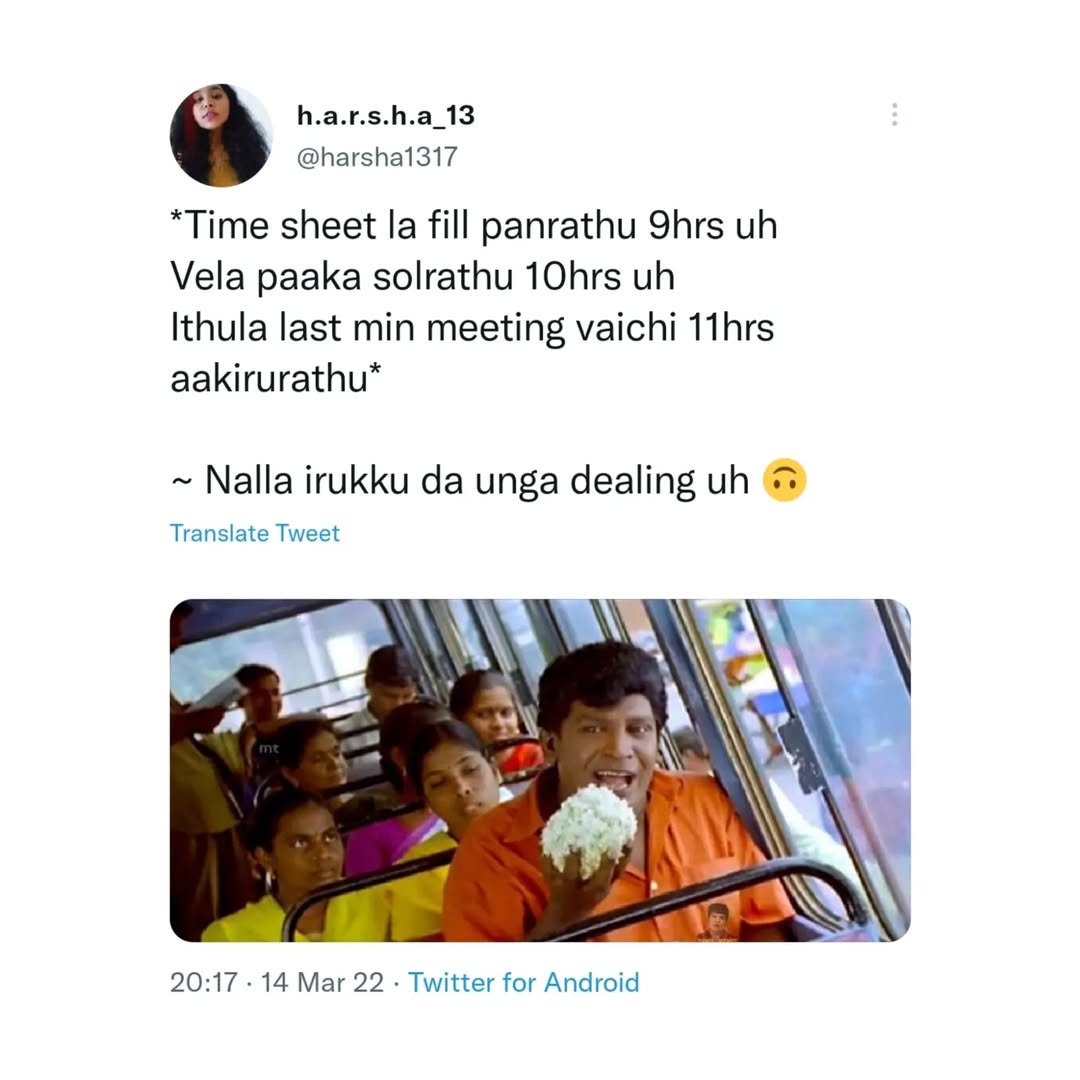Open the attached bus meme image
This screenshot has height=1080, width=1080.
pos(540,770)
